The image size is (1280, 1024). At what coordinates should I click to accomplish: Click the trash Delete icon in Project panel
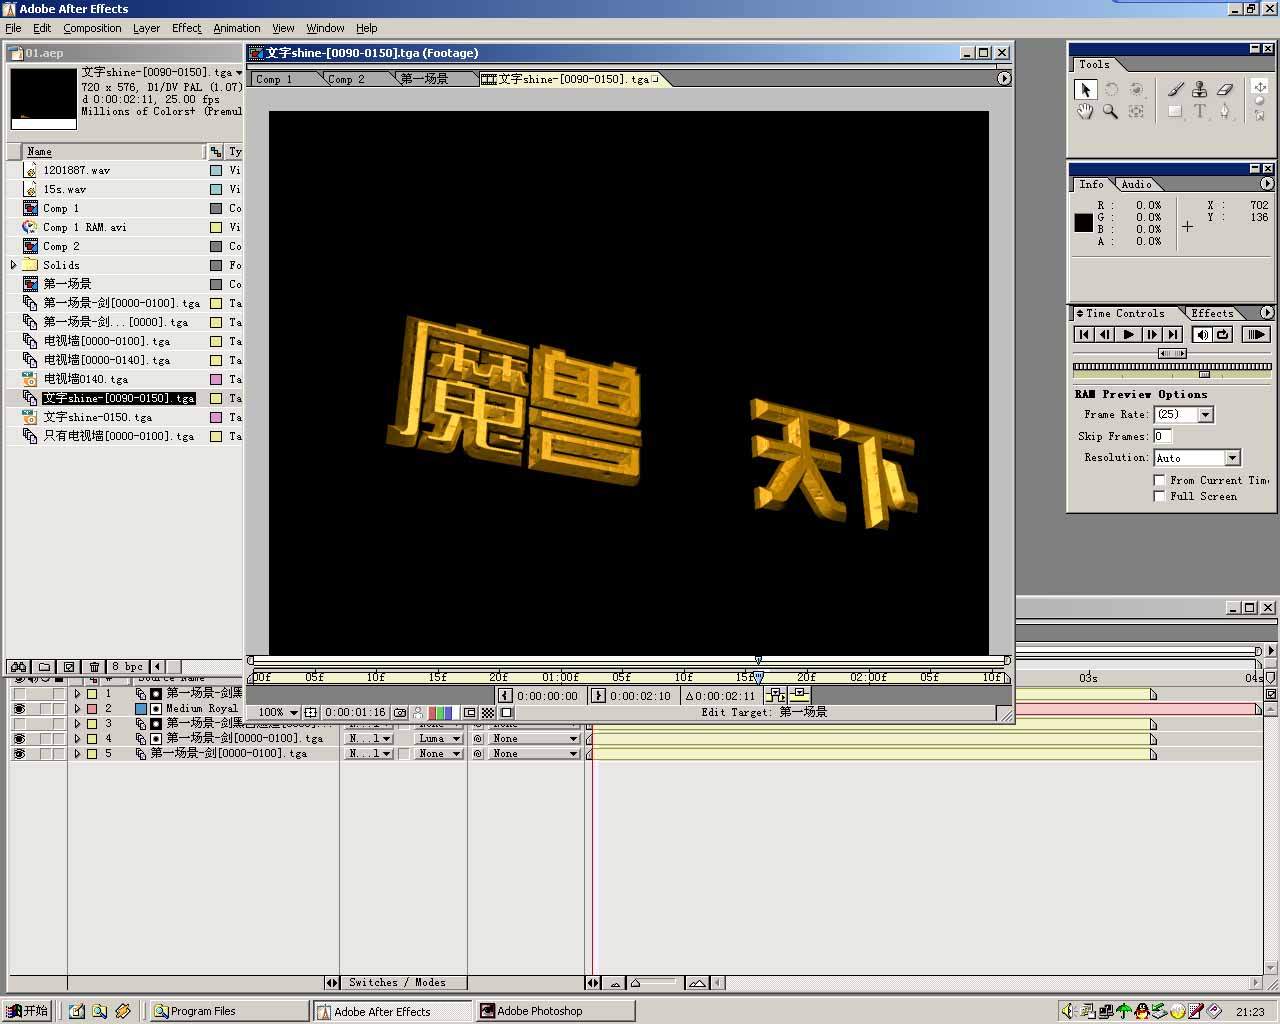click(x=94, y=667)
